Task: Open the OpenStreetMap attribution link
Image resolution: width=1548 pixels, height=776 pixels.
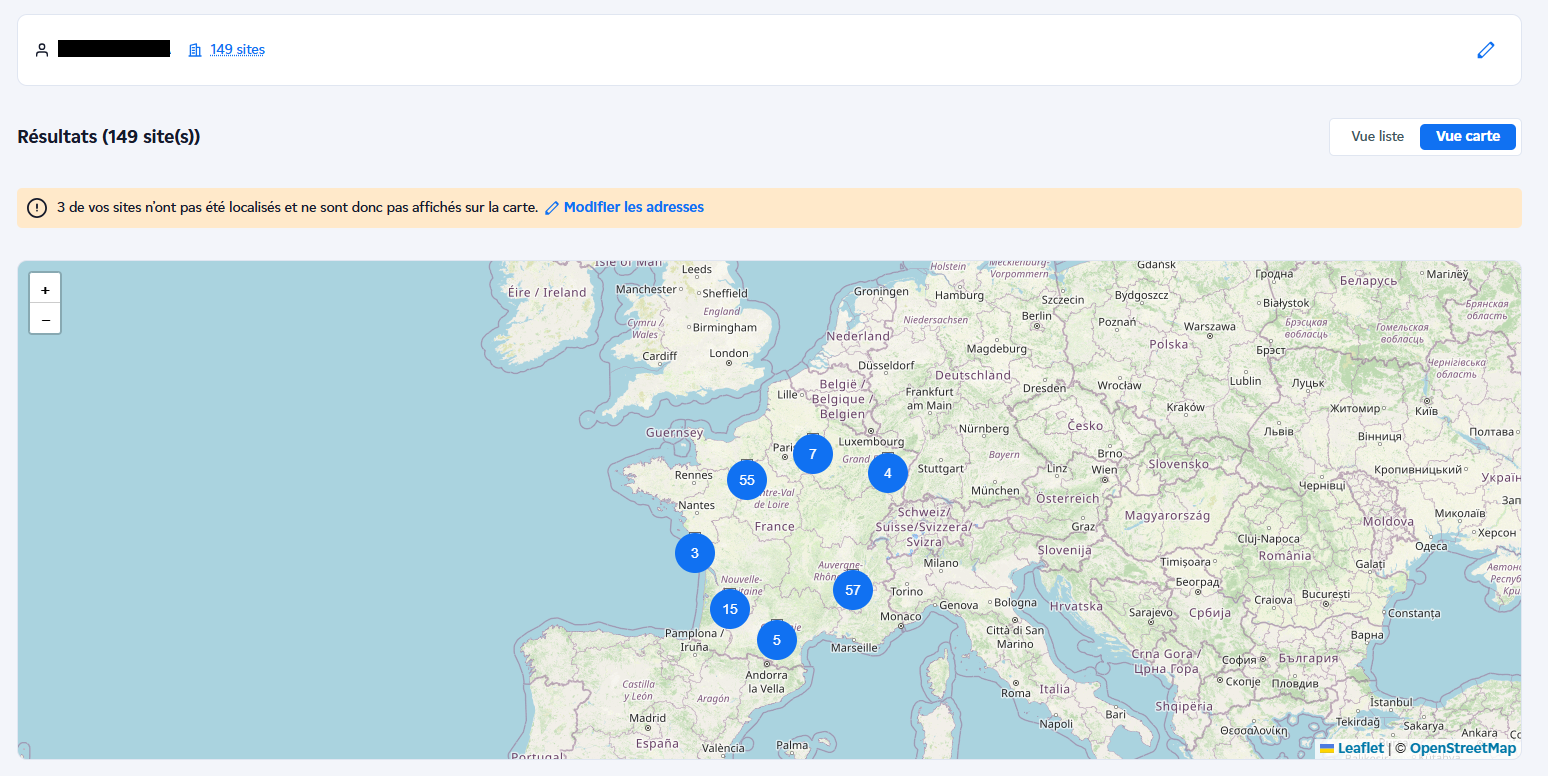Action: (x=1462, y=748)
